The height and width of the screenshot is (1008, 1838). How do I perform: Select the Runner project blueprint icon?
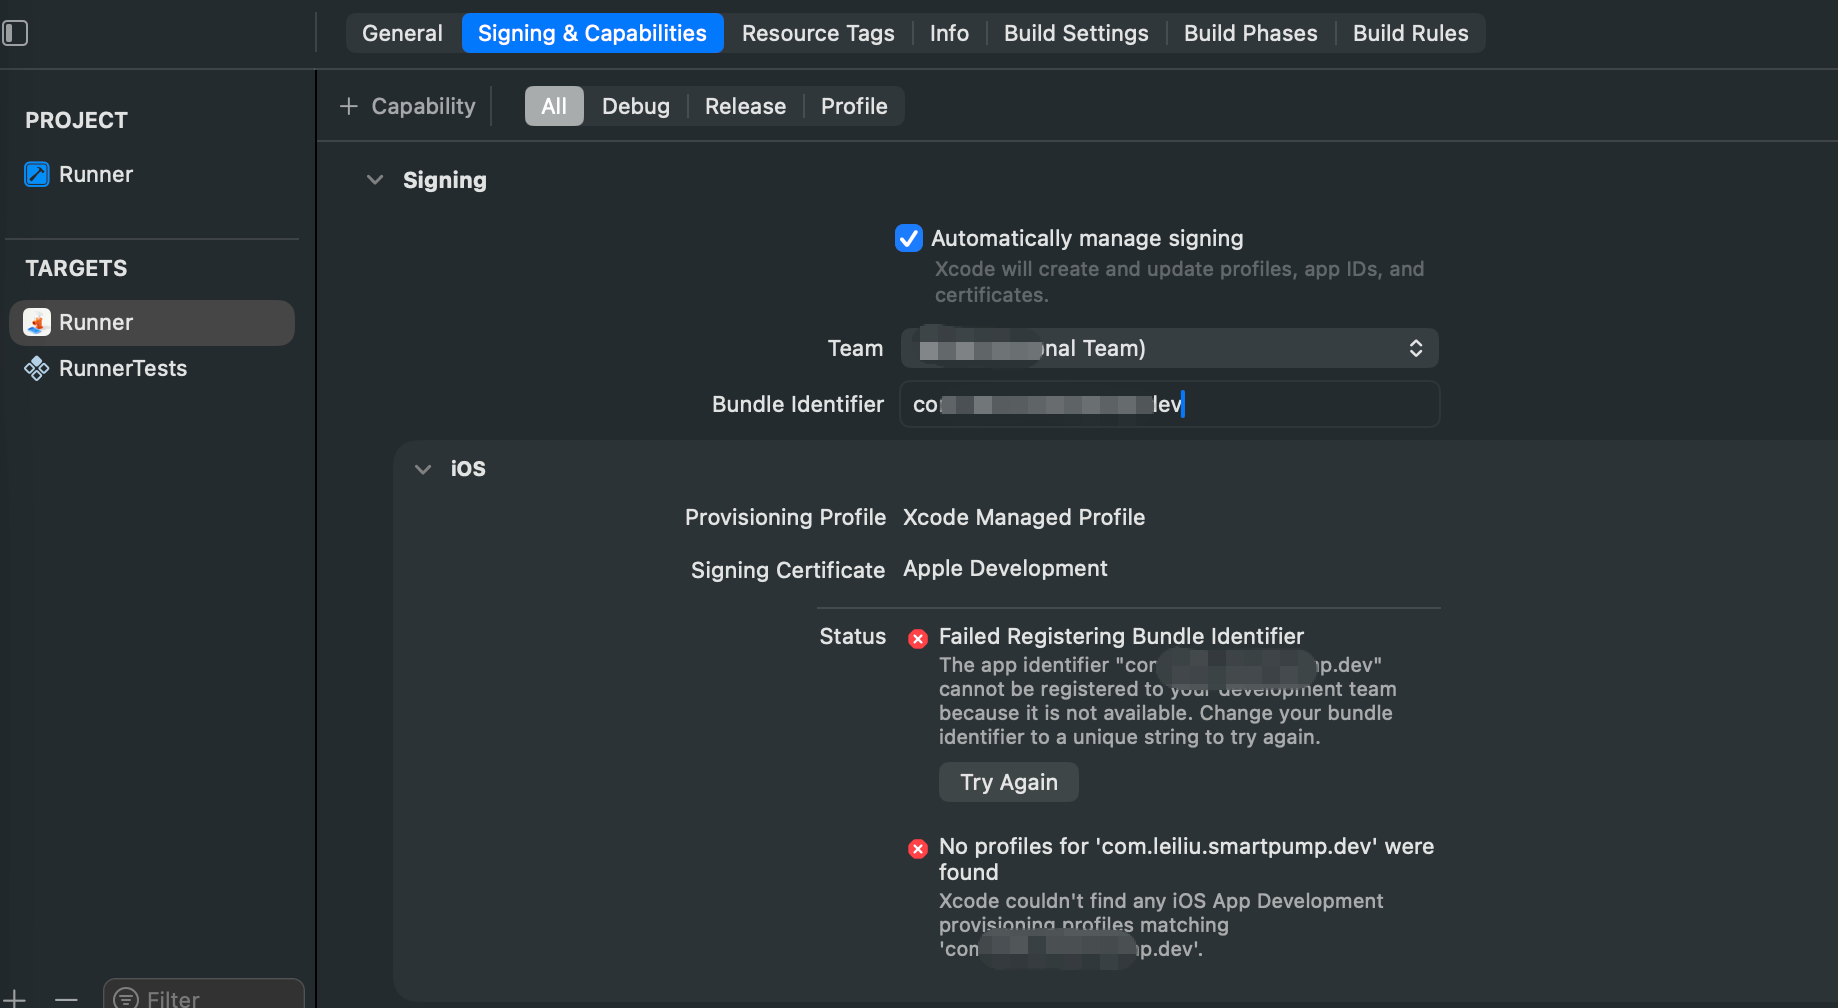[37, 174]
